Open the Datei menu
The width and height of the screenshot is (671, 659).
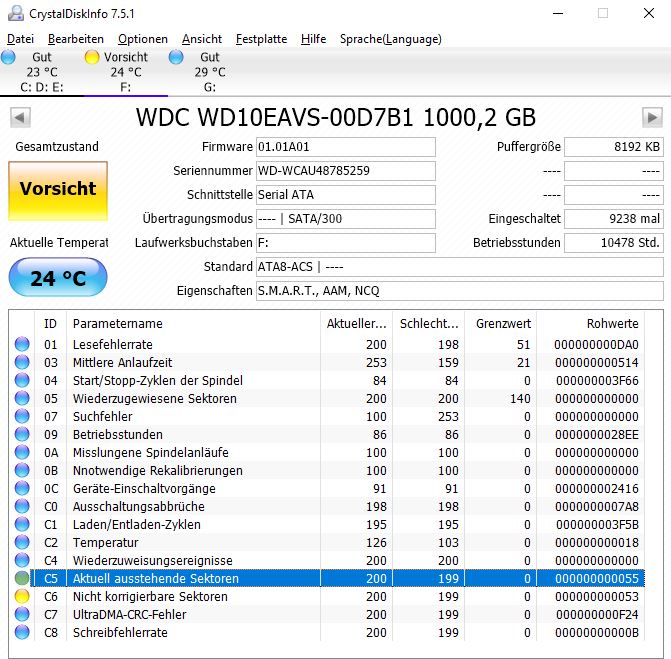20,39
